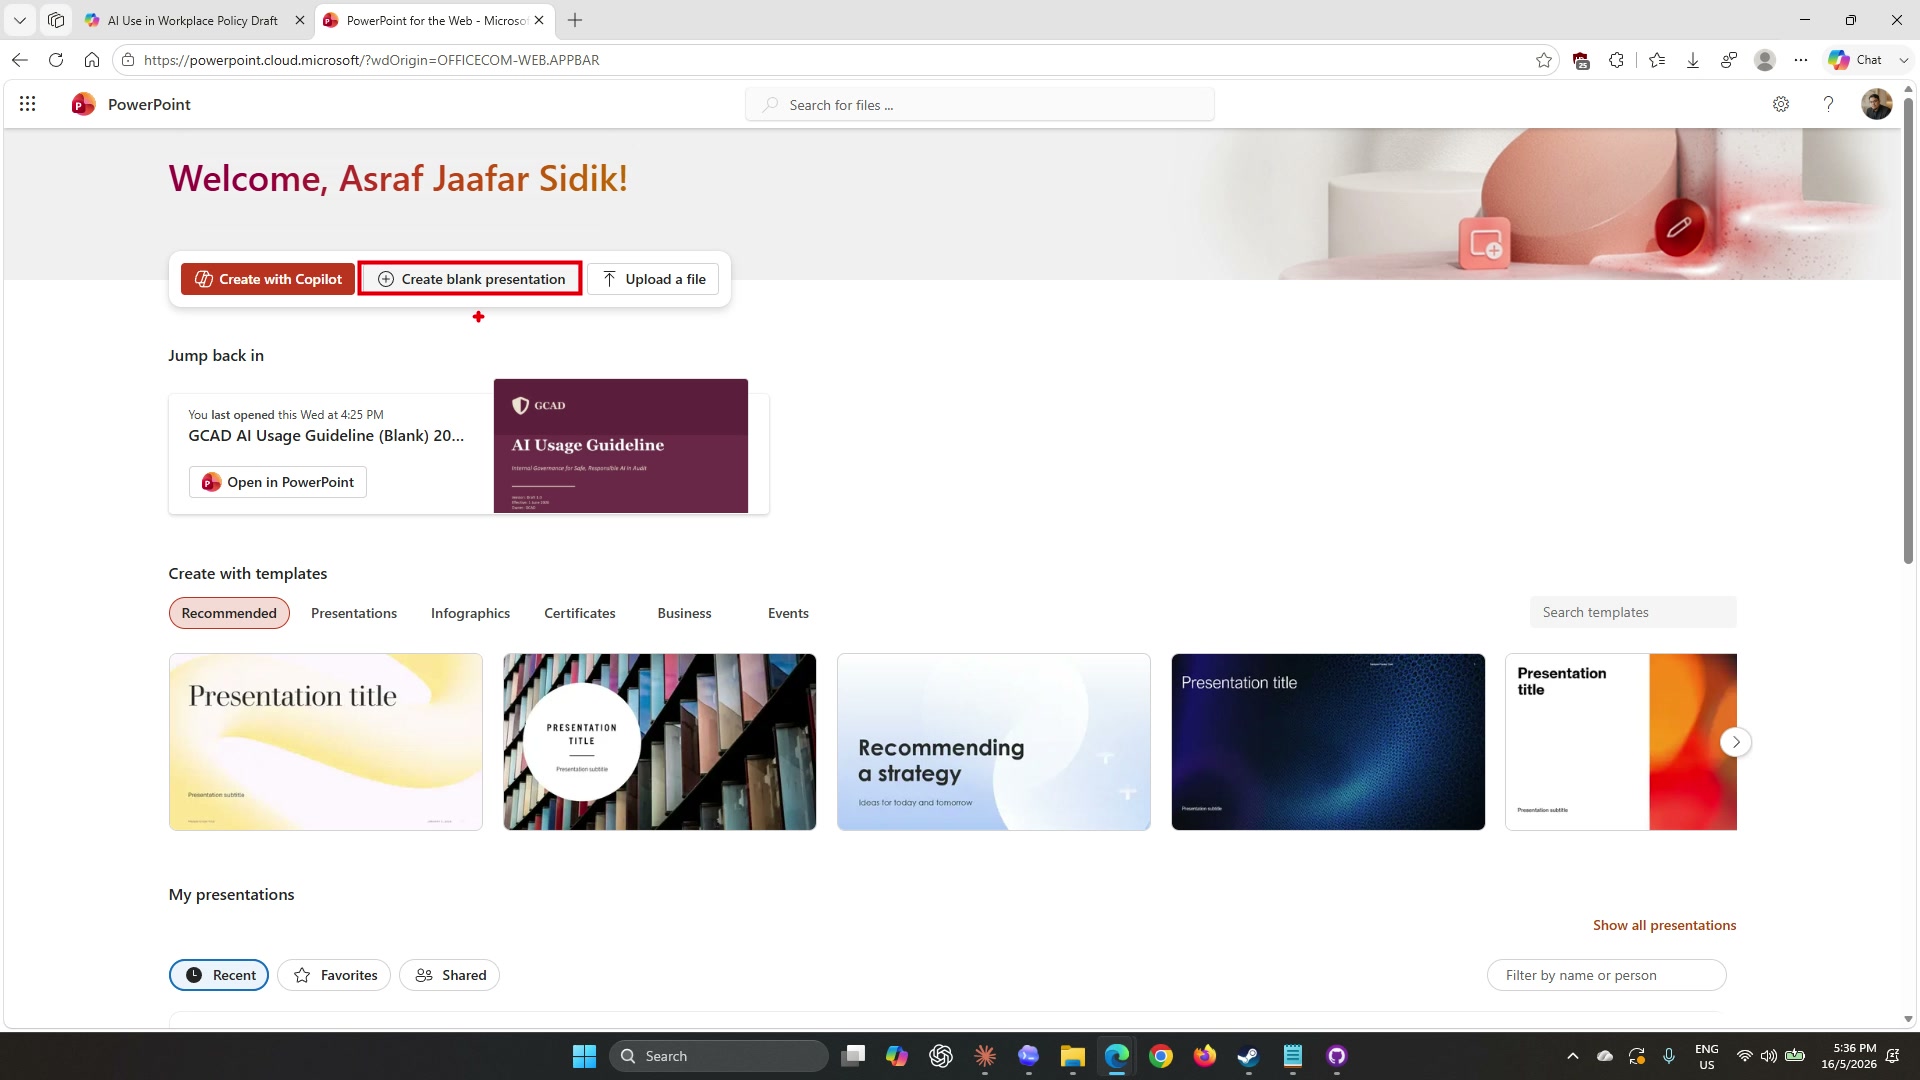
Task: Show hidden system tray icons chevron
Action: [x=1572, y=1056]
